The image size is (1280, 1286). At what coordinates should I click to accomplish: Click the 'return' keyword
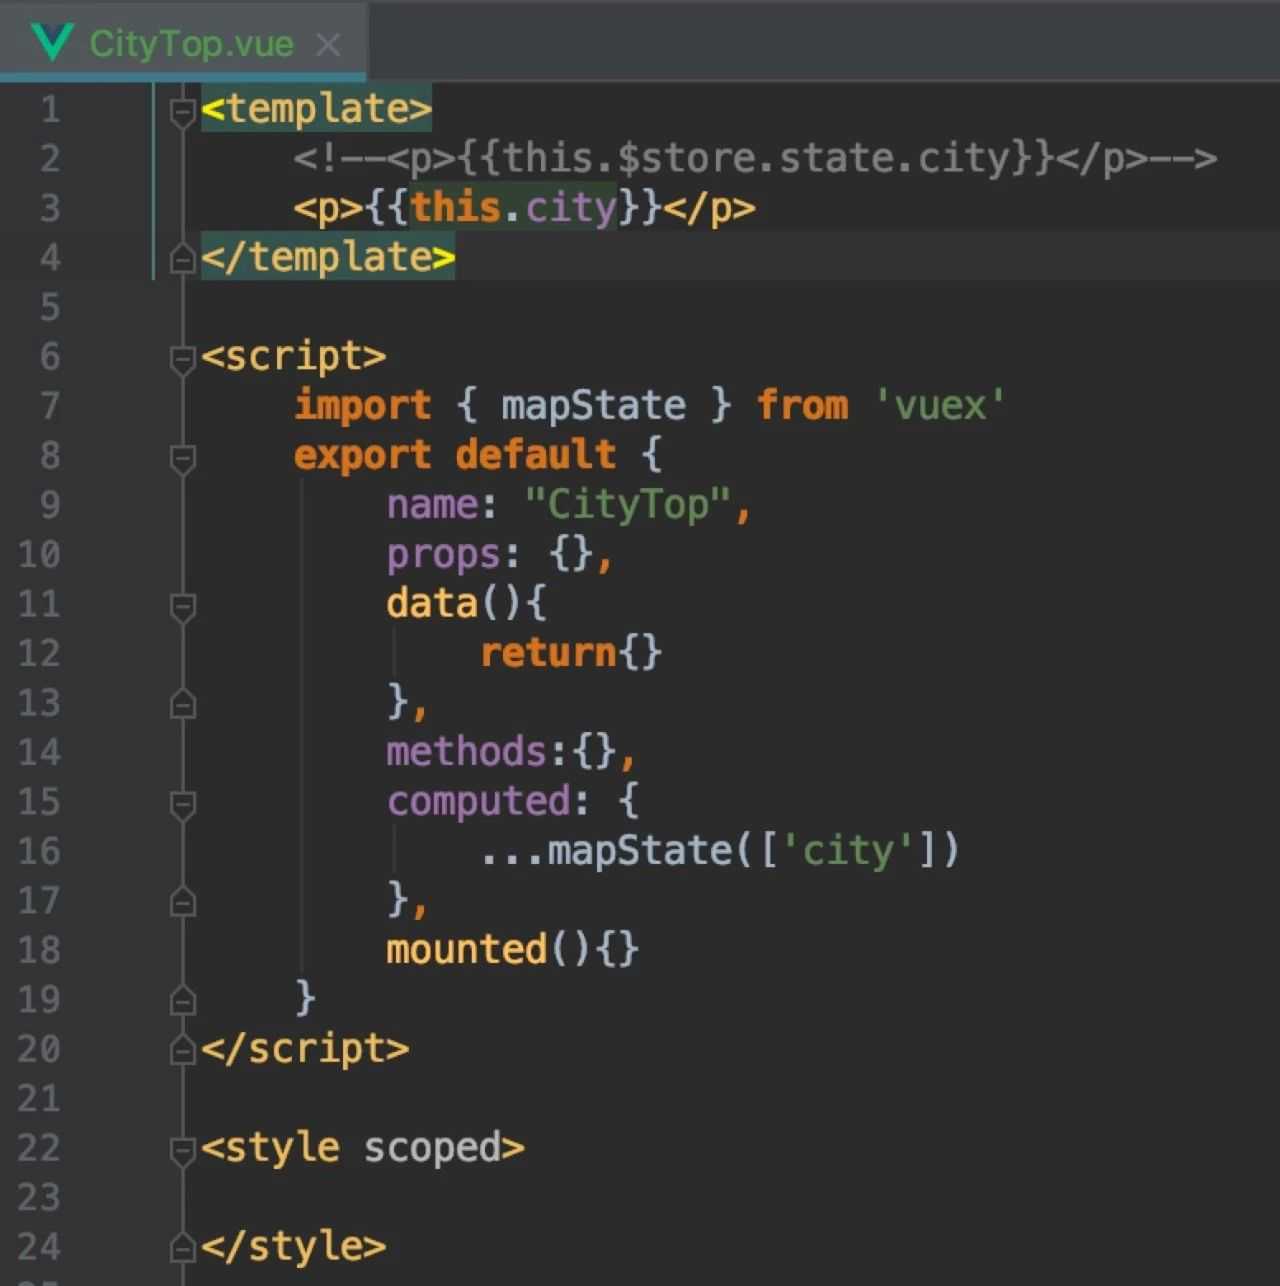click(548, 652)
